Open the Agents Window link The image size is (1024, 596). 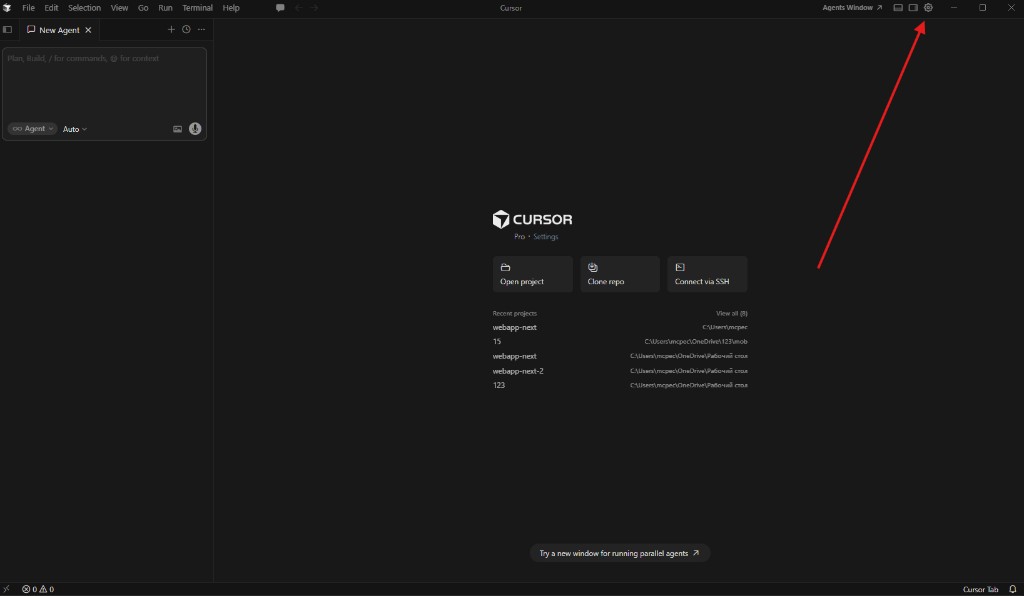(852, 8)
